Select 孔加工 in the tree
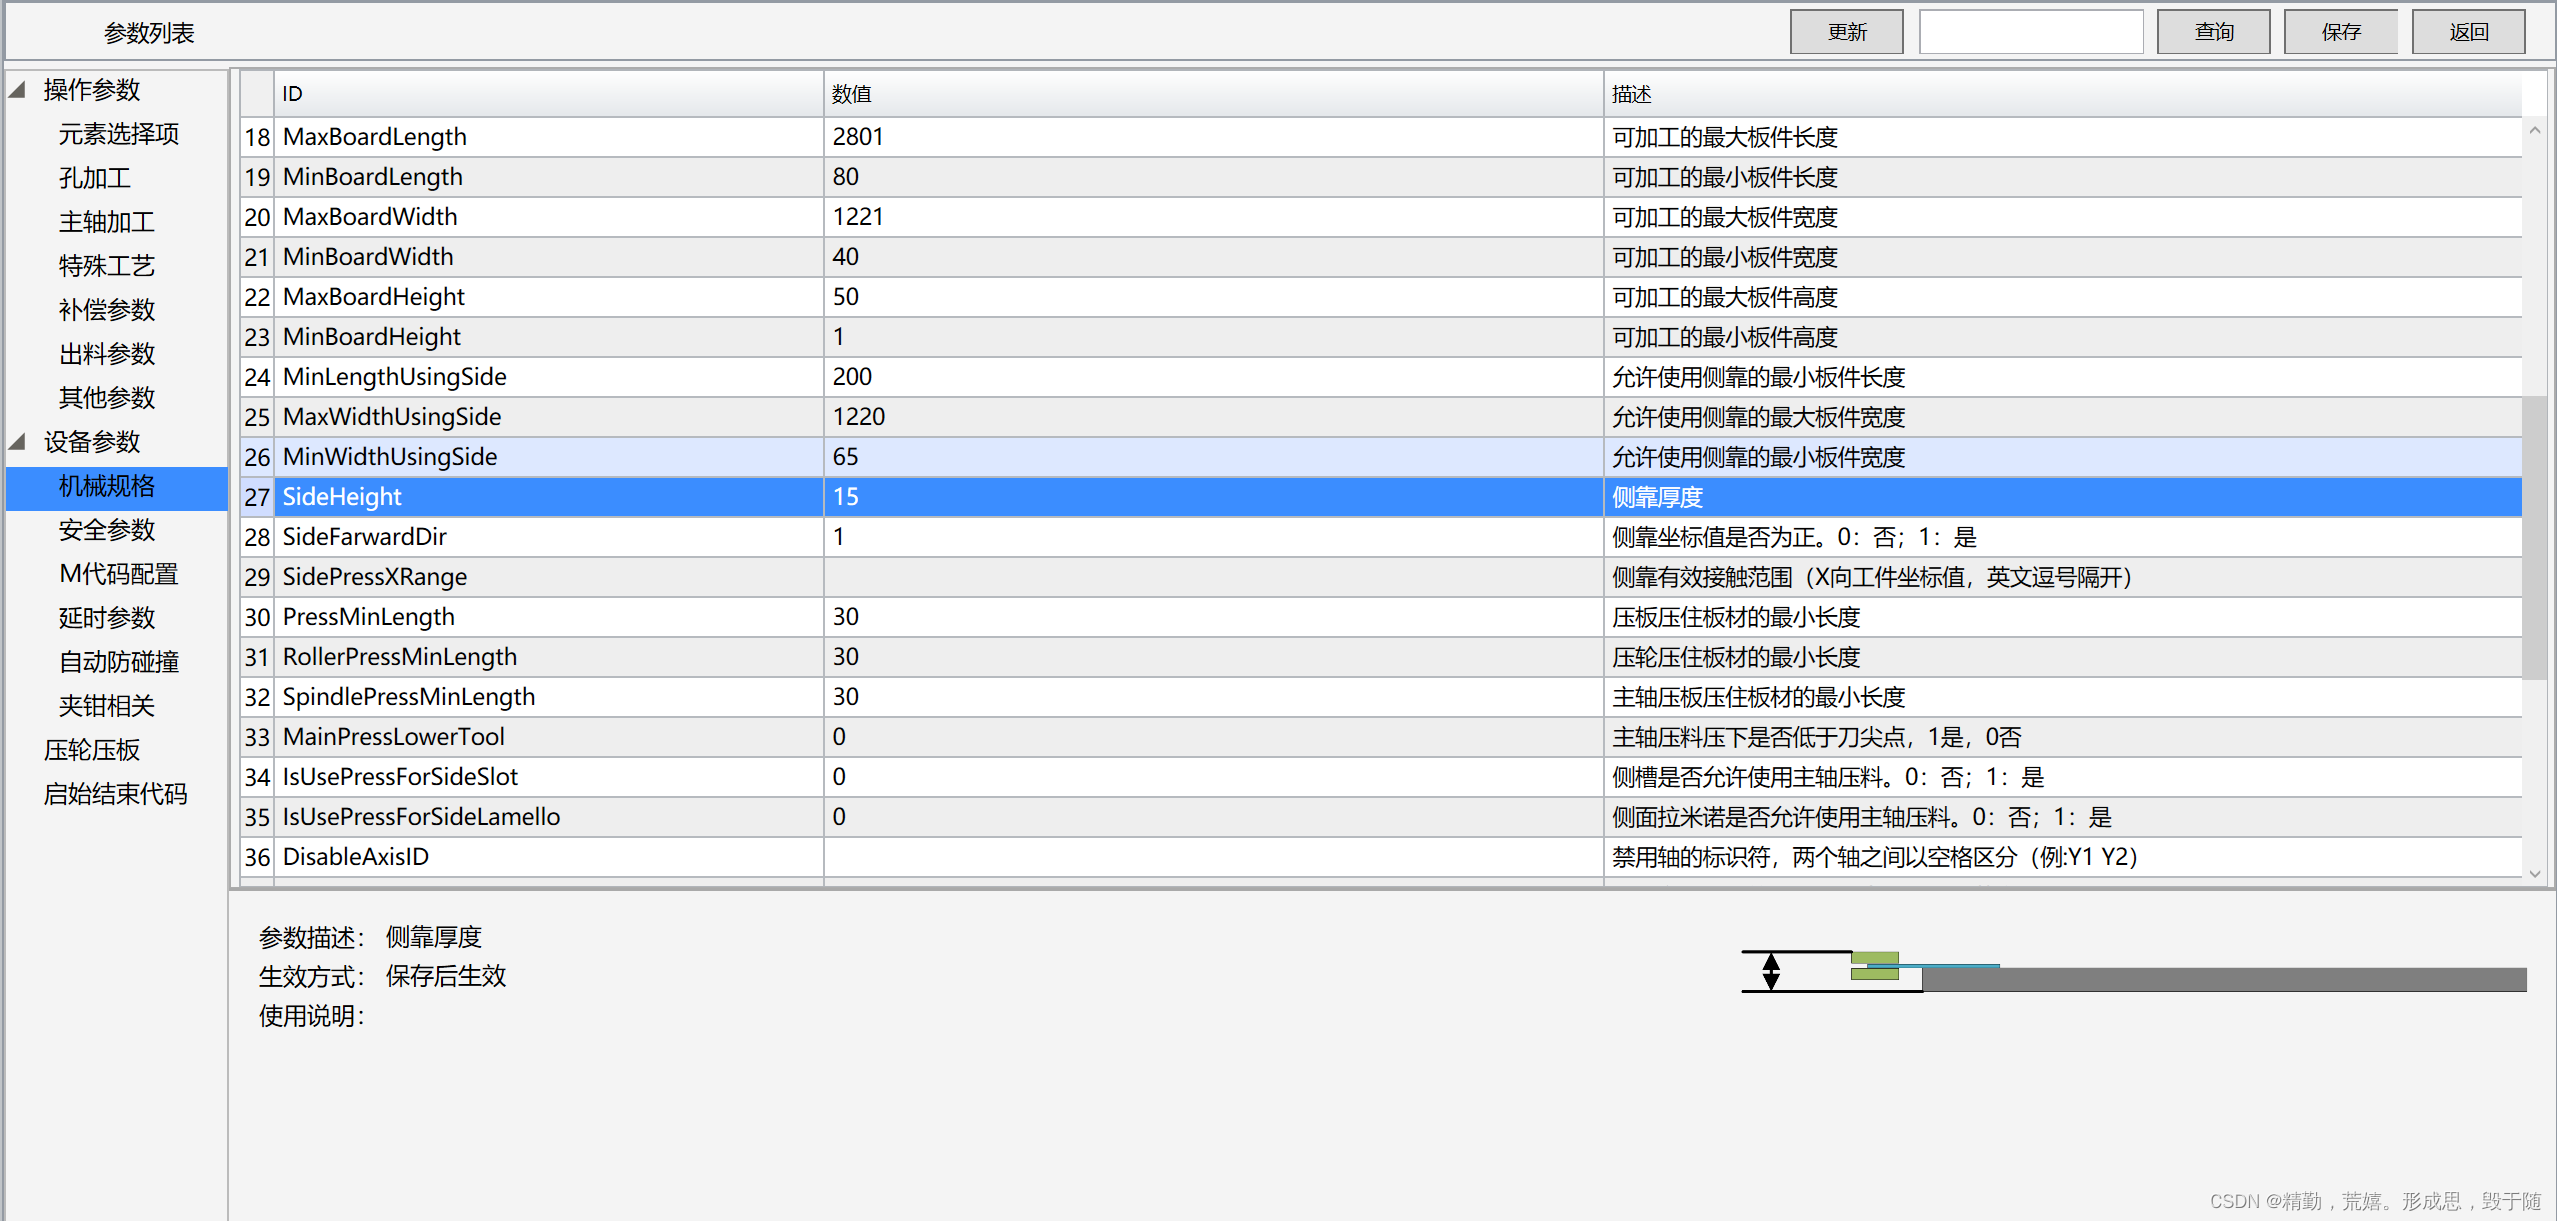 click(95, 177)
